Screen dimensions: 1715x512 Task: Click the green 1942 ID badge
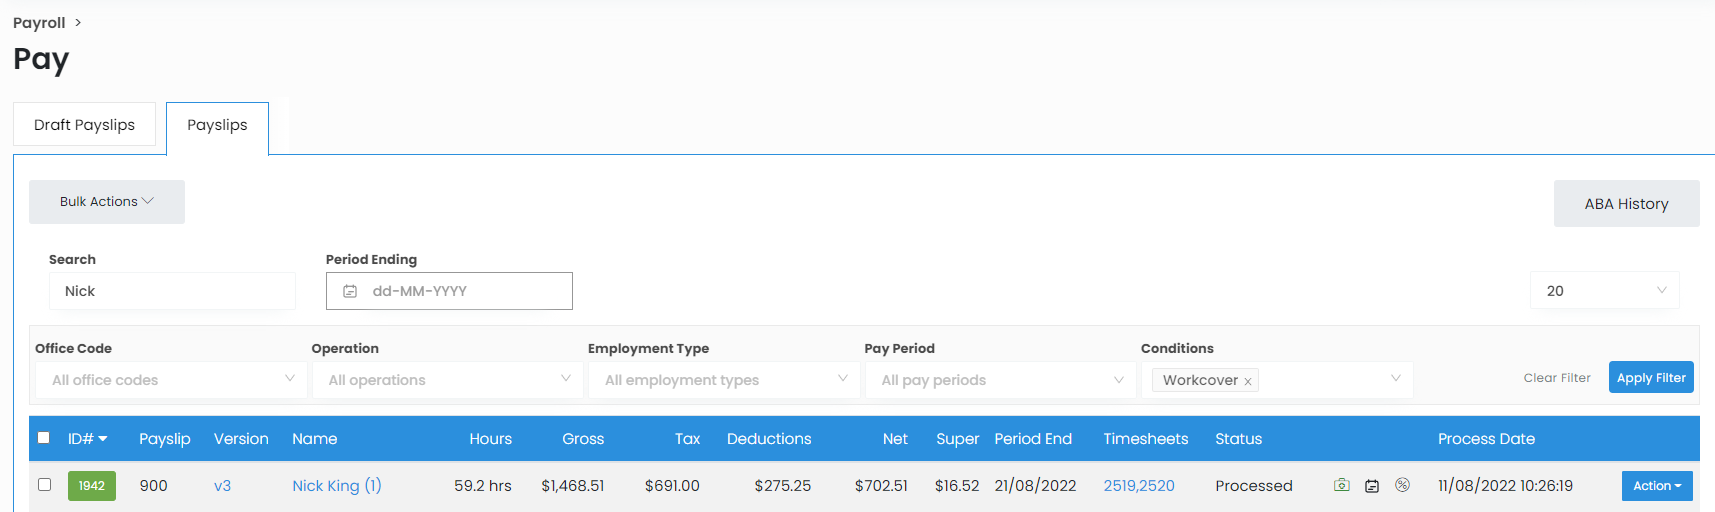pos(92,486)
